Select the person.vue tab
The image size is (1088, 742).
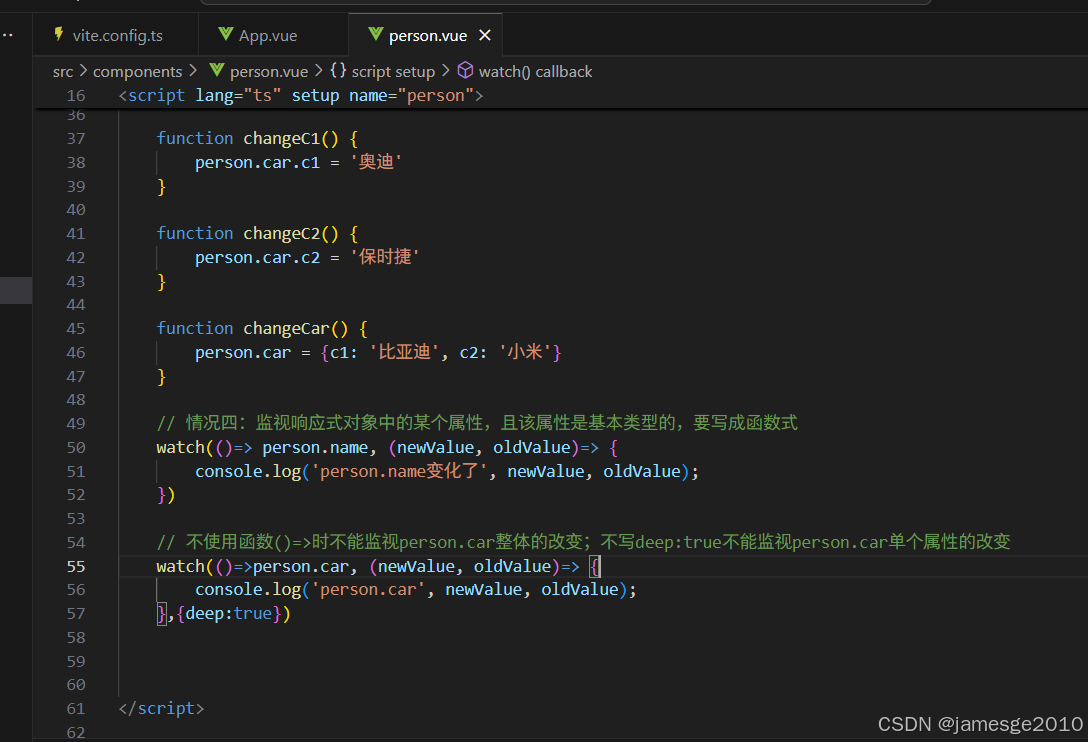427,35
